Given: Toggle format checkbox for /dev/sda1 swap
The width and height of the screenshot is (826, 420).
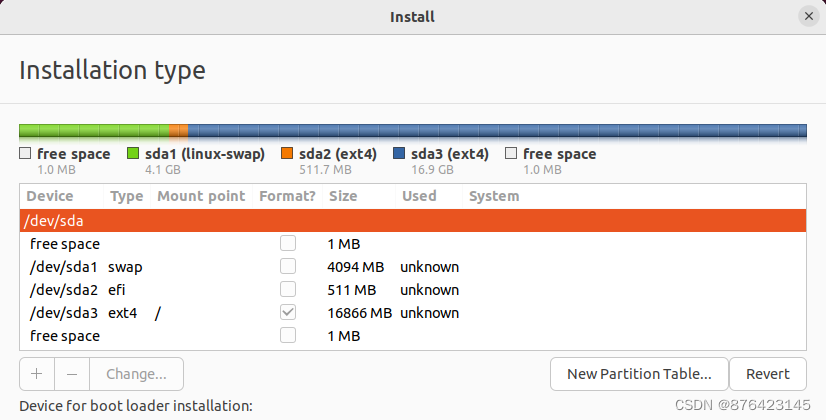Looking at the screenshot, I should click(288, 266).
